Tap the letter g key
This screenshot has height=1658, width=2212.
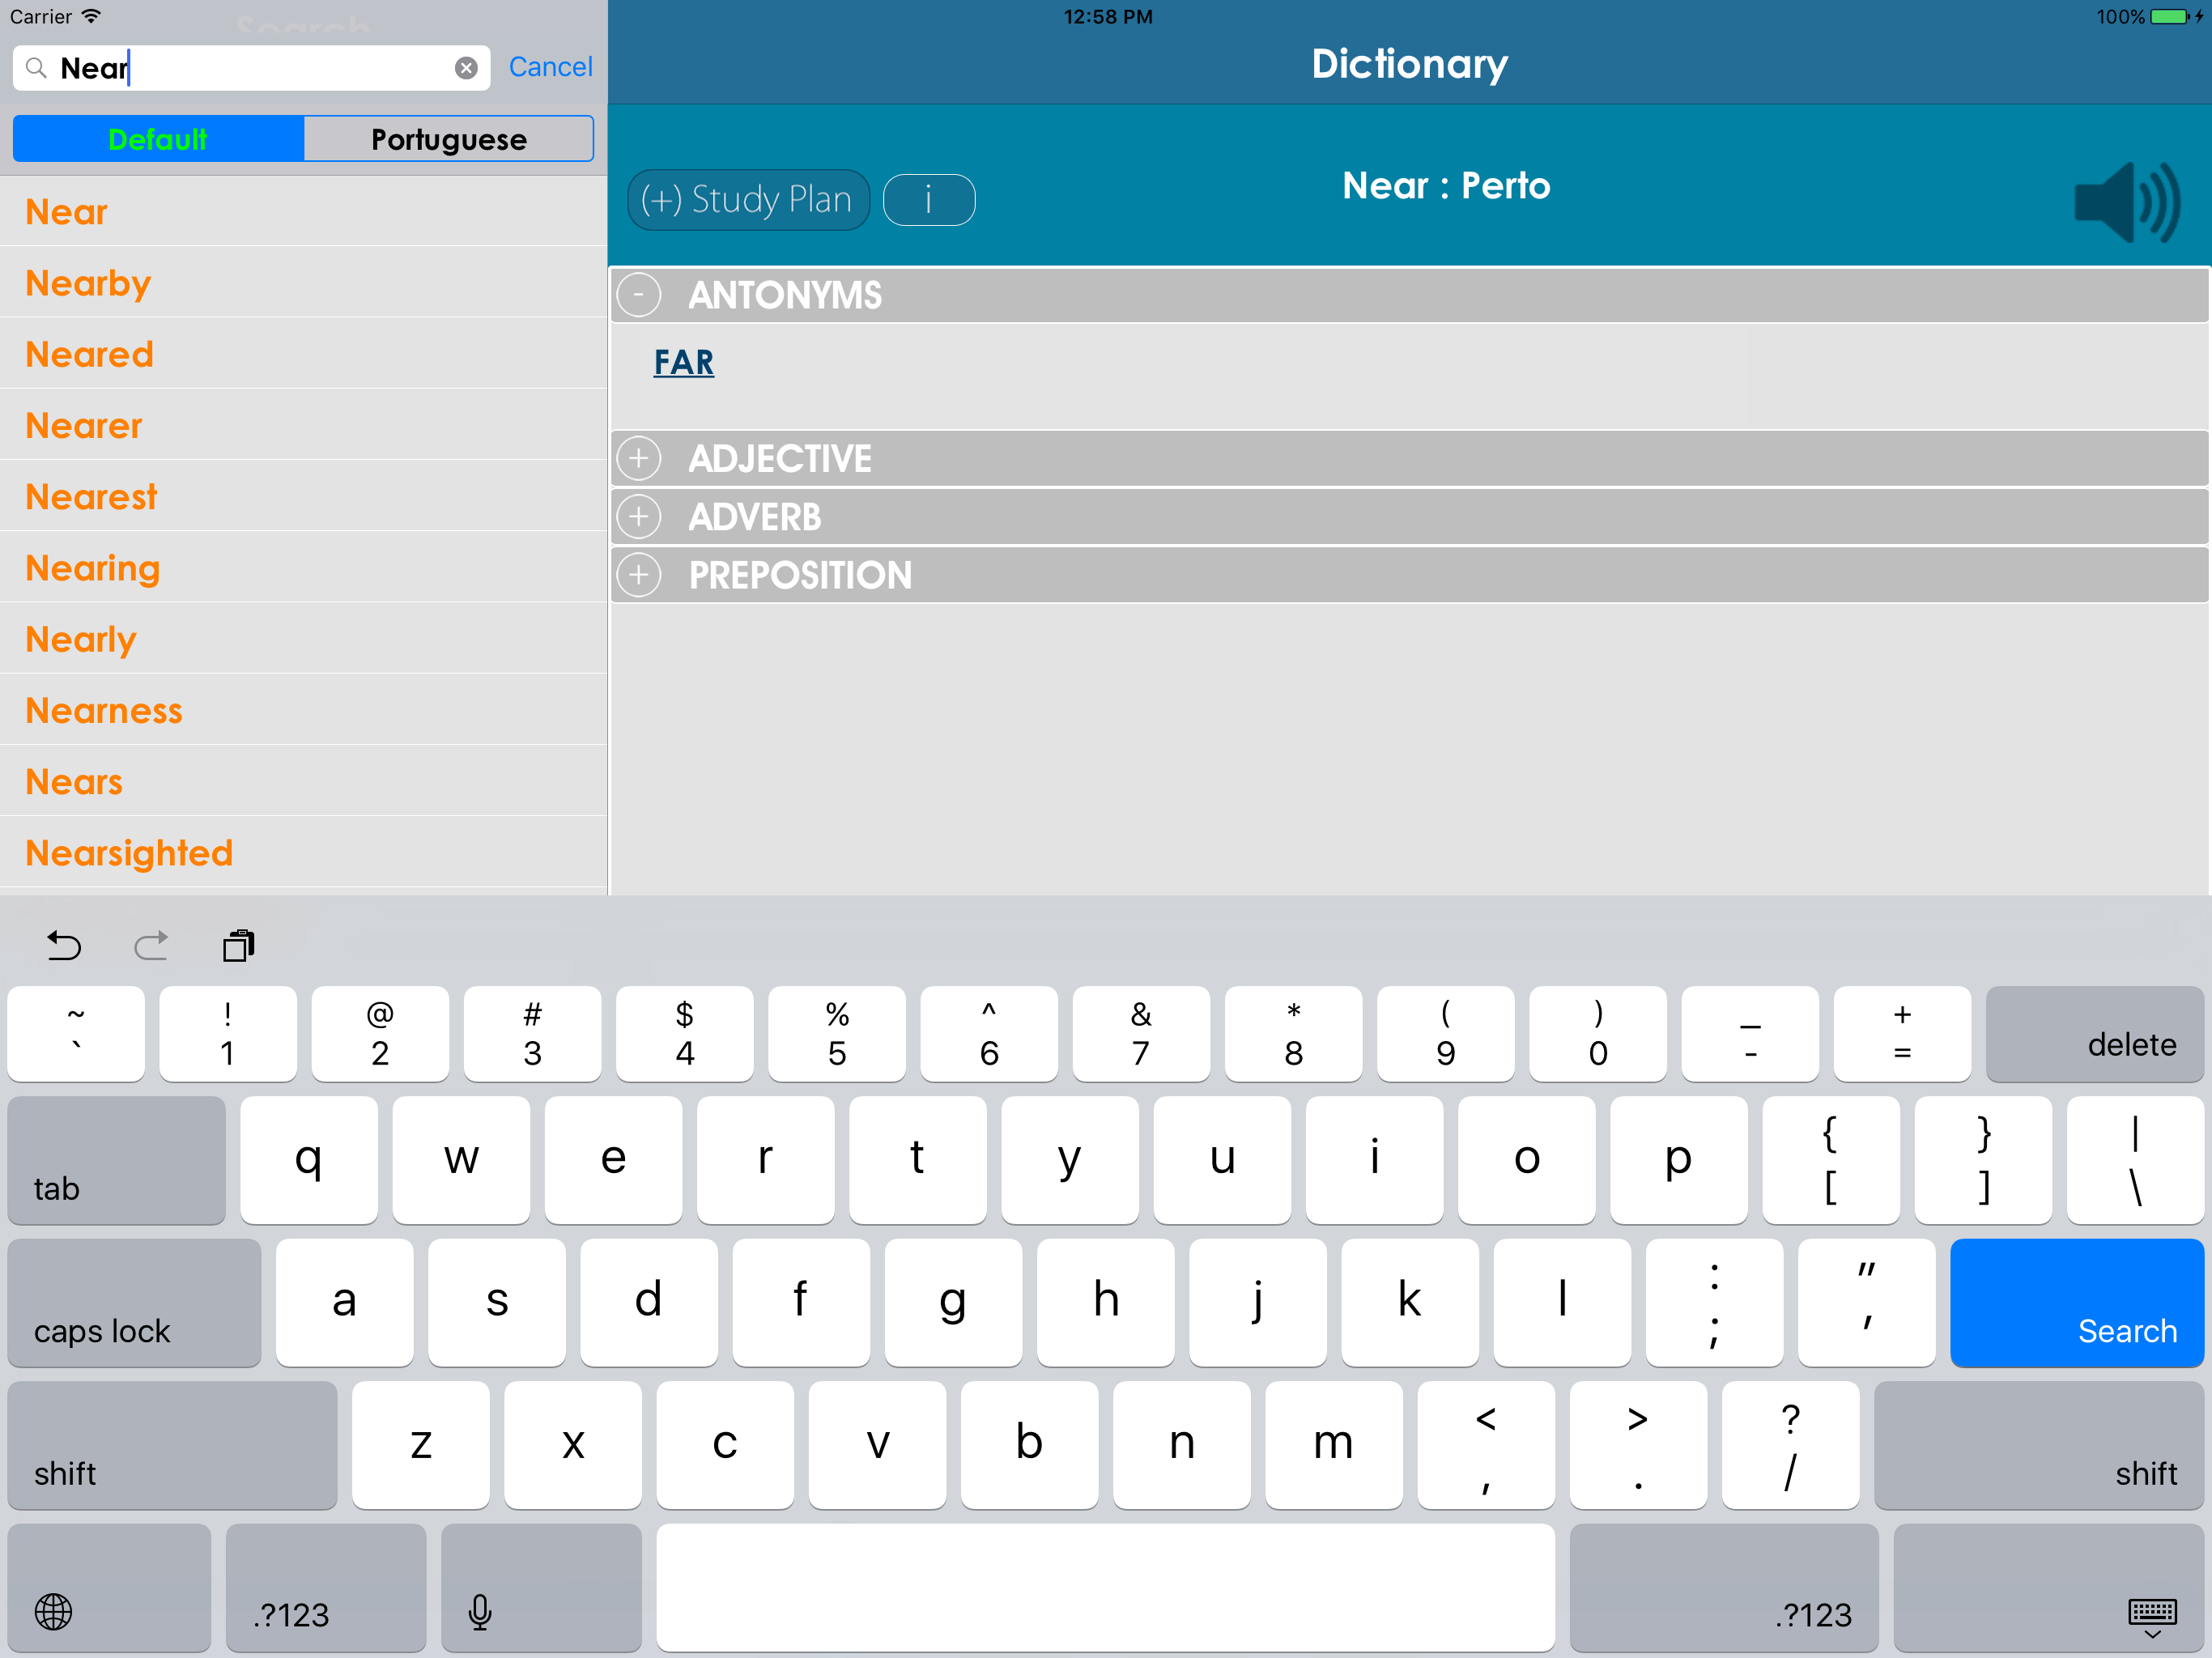953,1303
